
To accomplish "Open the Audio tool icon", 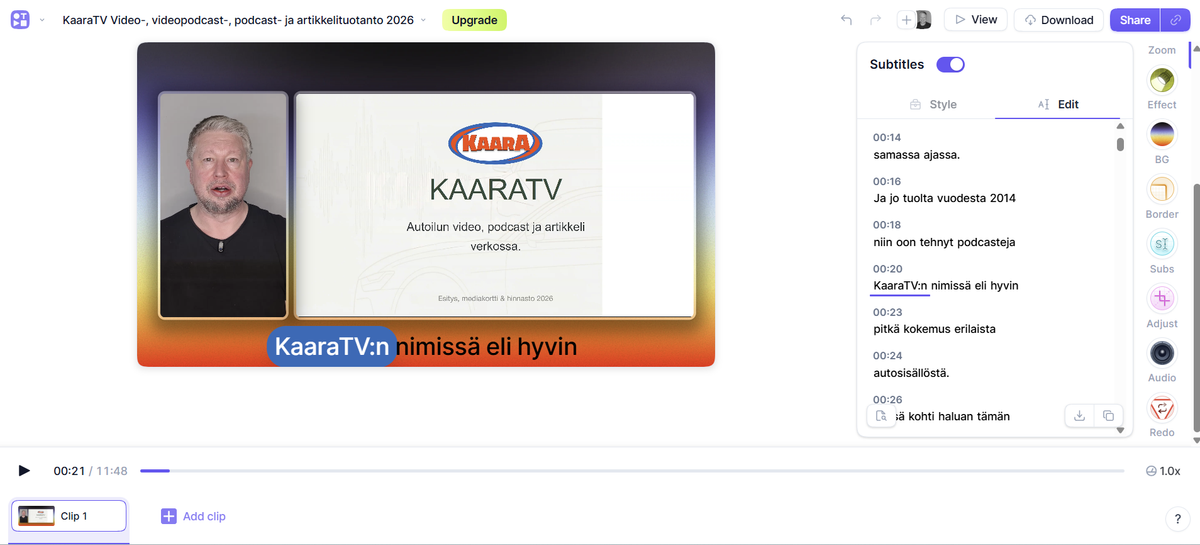I will (1161, 353).
